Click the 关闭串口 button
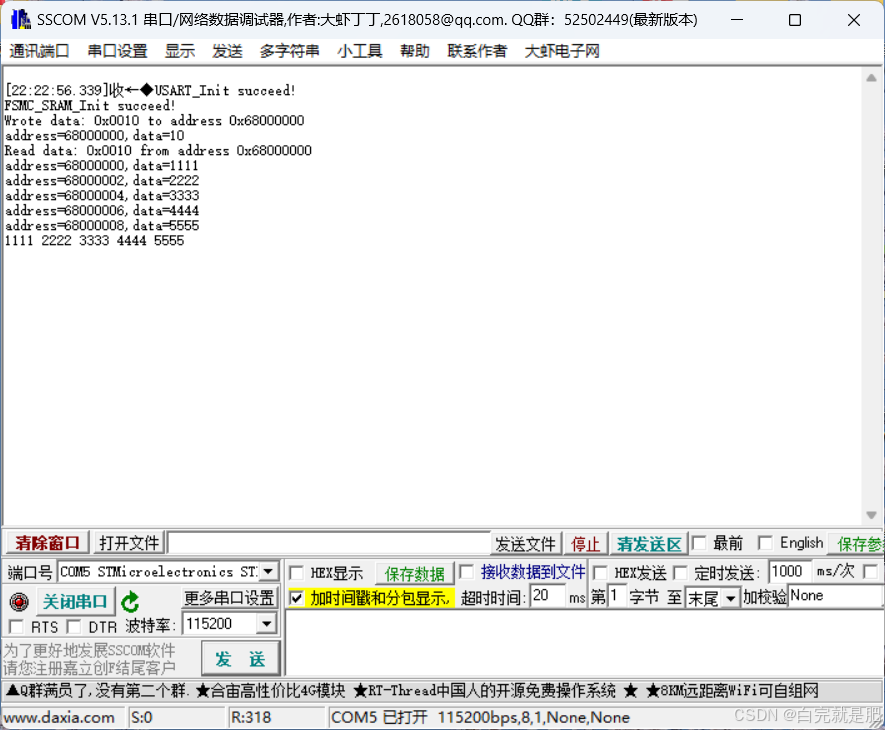885x730 pixels. coord(75,601)
